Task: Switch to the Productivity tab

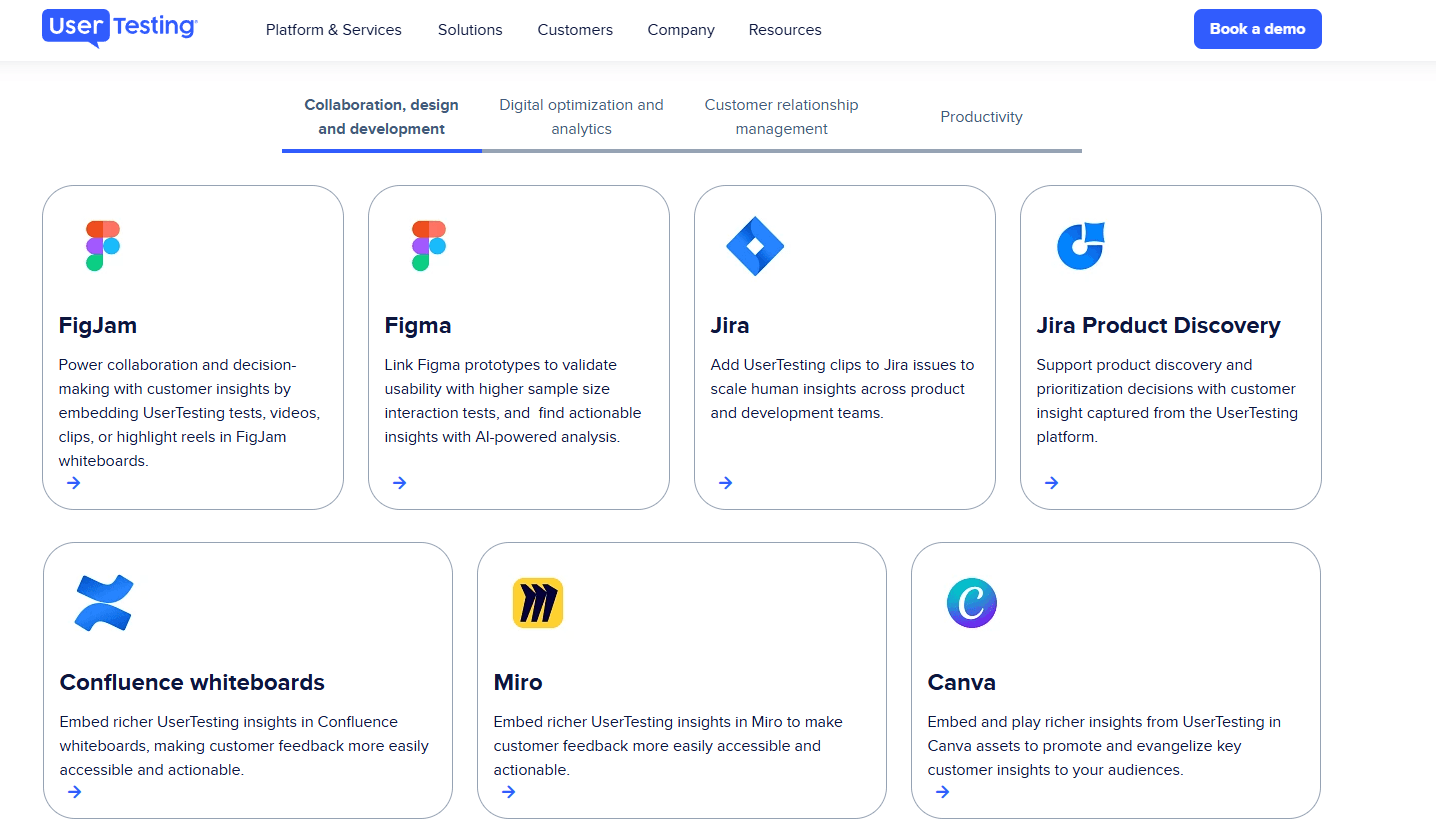Action: click(982, 117)
